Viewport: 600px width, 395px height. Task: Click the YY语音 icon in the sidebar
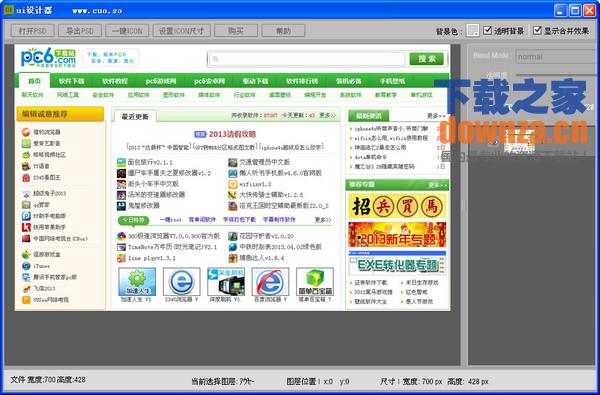point(26,166)
